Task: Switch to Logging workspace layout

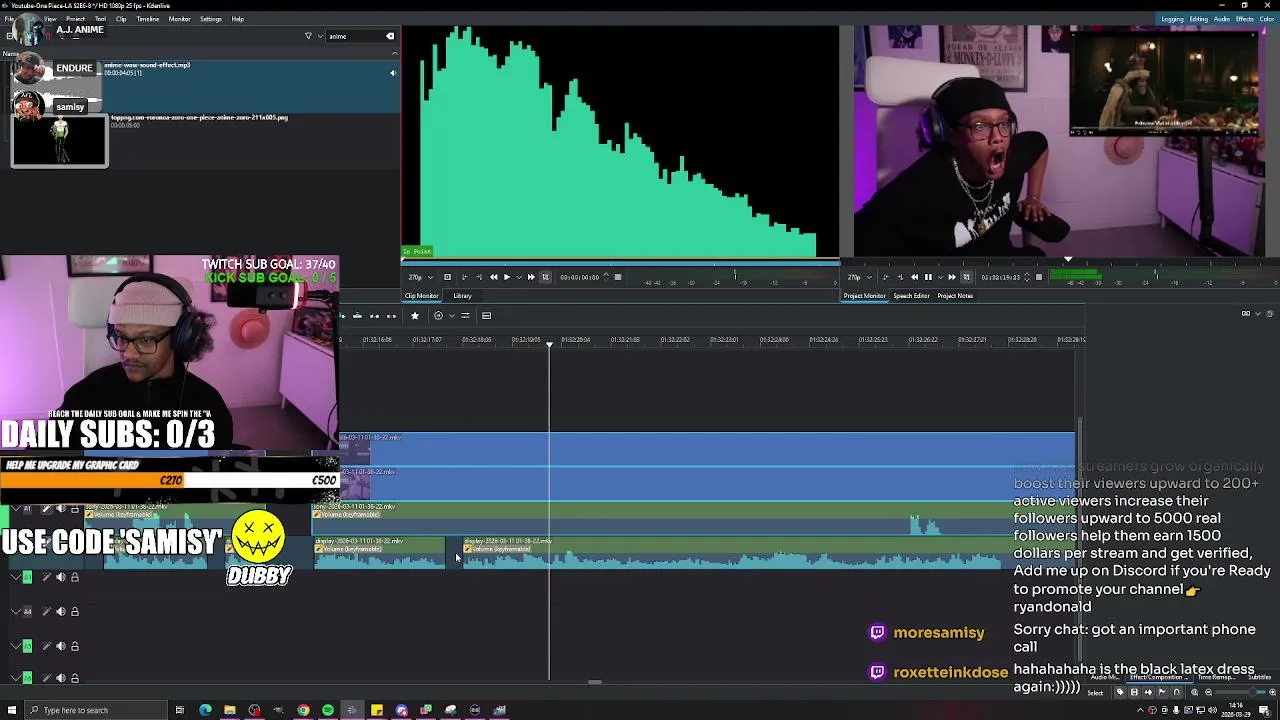Action: coord(1172,19)
